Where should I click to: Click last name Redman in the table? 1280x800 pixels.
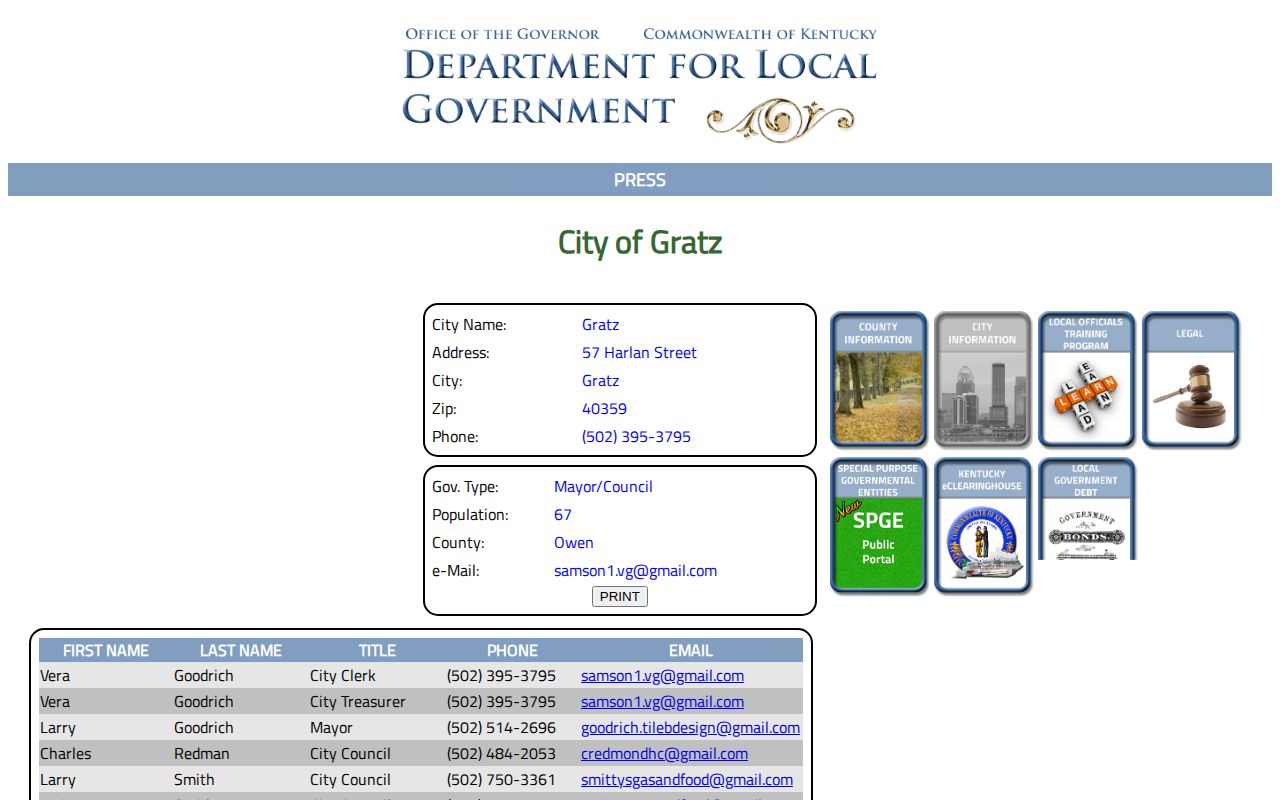[x=202, y=754]
